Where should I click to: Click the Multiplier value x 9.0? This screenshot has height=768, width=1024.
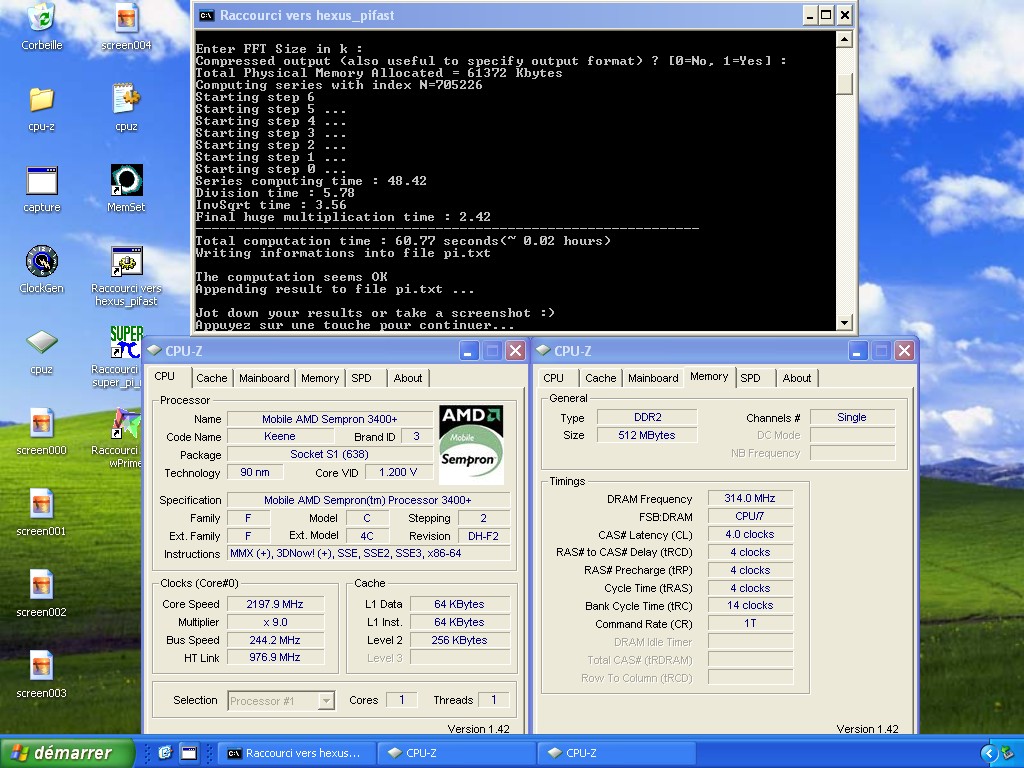point(275,622)
